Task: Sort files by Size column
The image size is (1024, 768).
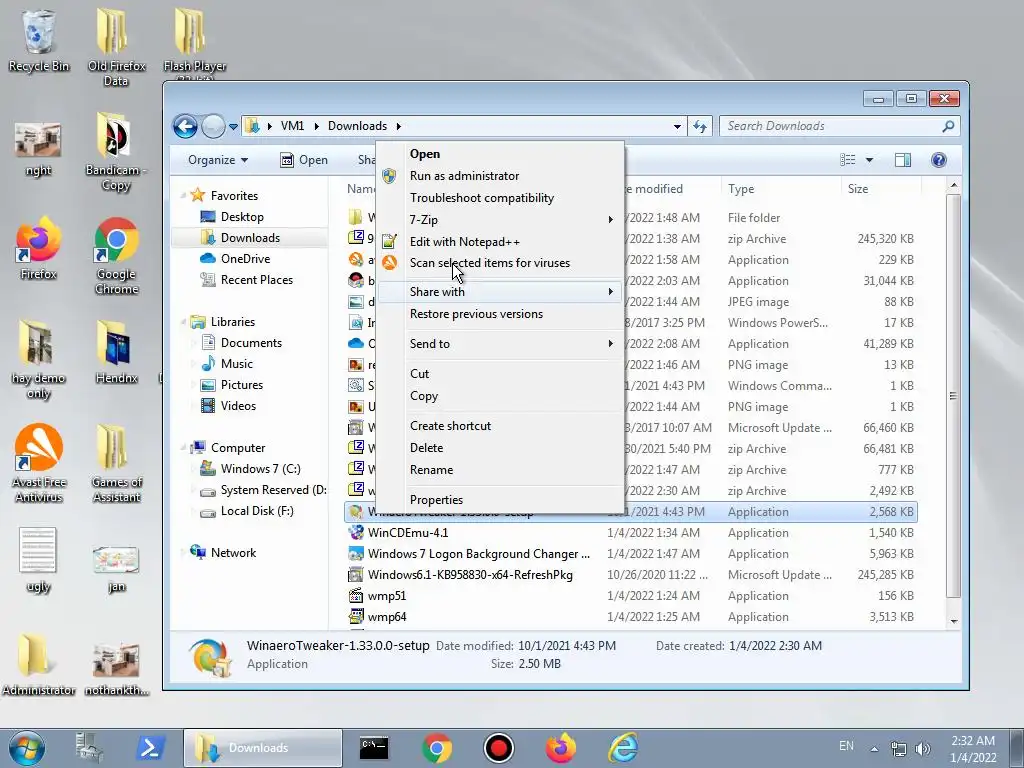Action: pos(880,189)
